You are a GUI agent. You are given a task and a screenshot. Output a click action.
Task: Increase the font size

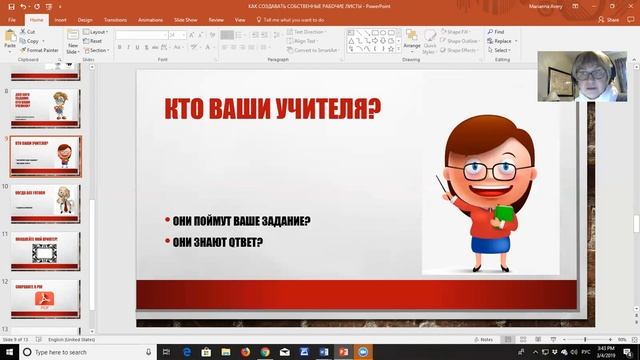192,36
